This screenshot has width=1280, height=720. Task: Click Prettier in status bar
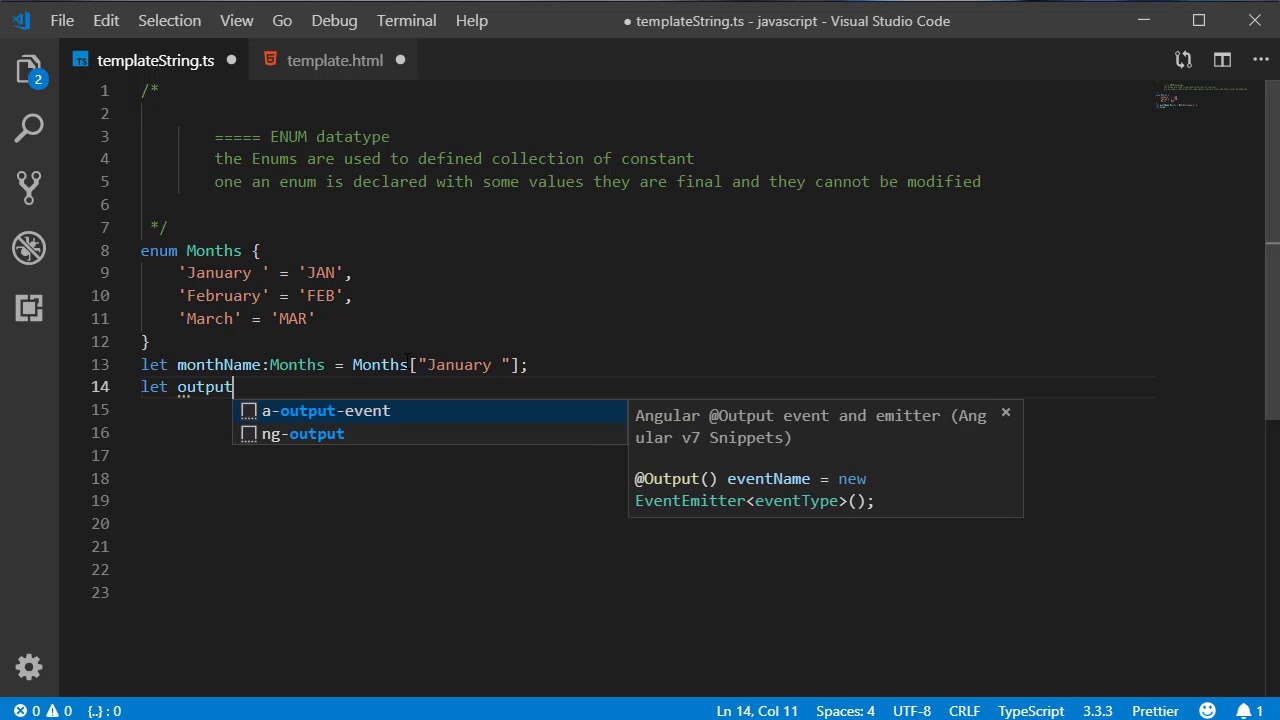[1155, 711]
